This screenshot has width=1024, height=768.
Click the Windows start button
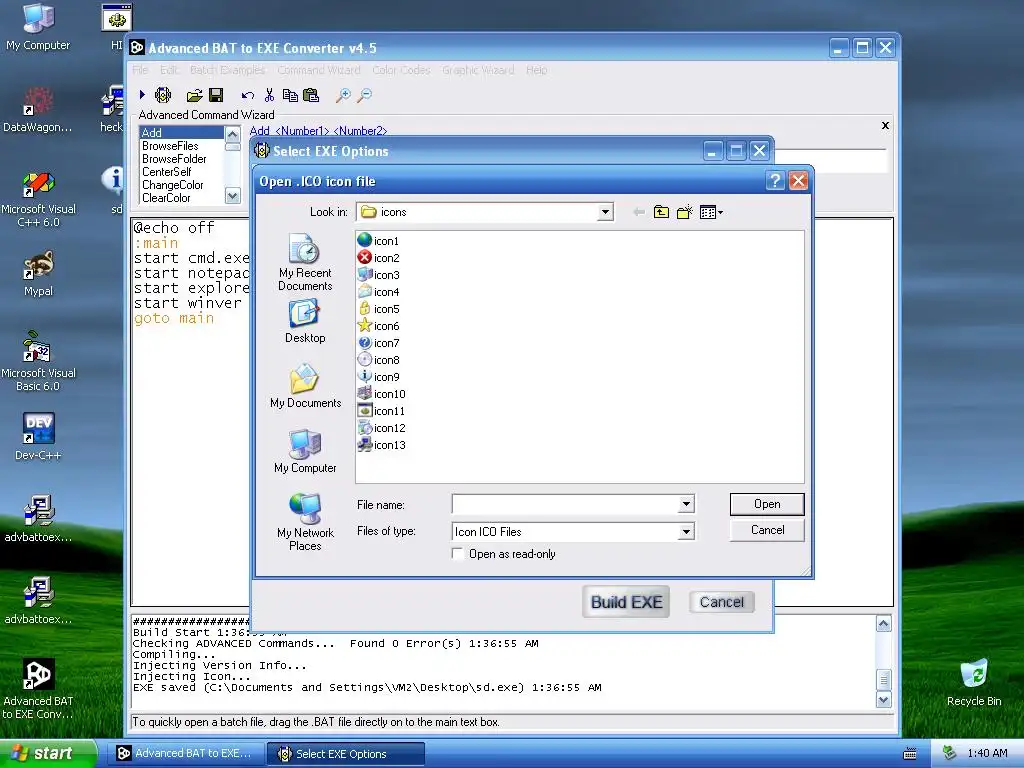click(48, 754)
